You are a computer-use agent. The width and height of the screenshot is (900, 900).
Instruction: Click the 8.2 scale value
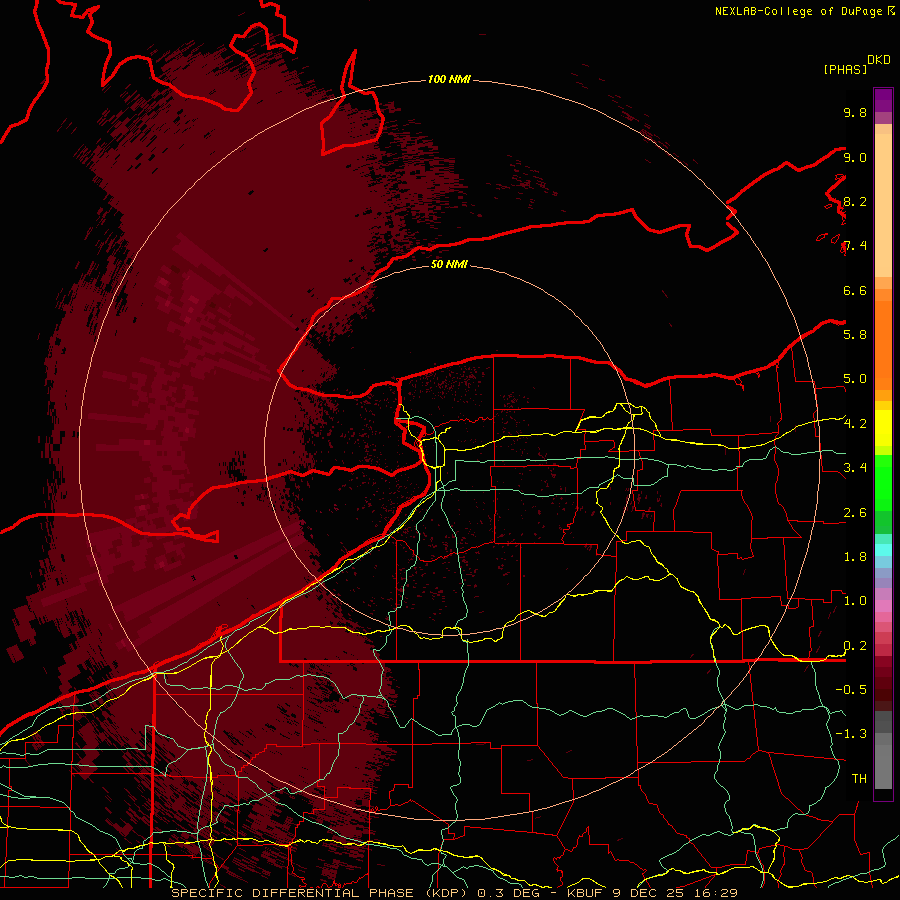point(855,201)
